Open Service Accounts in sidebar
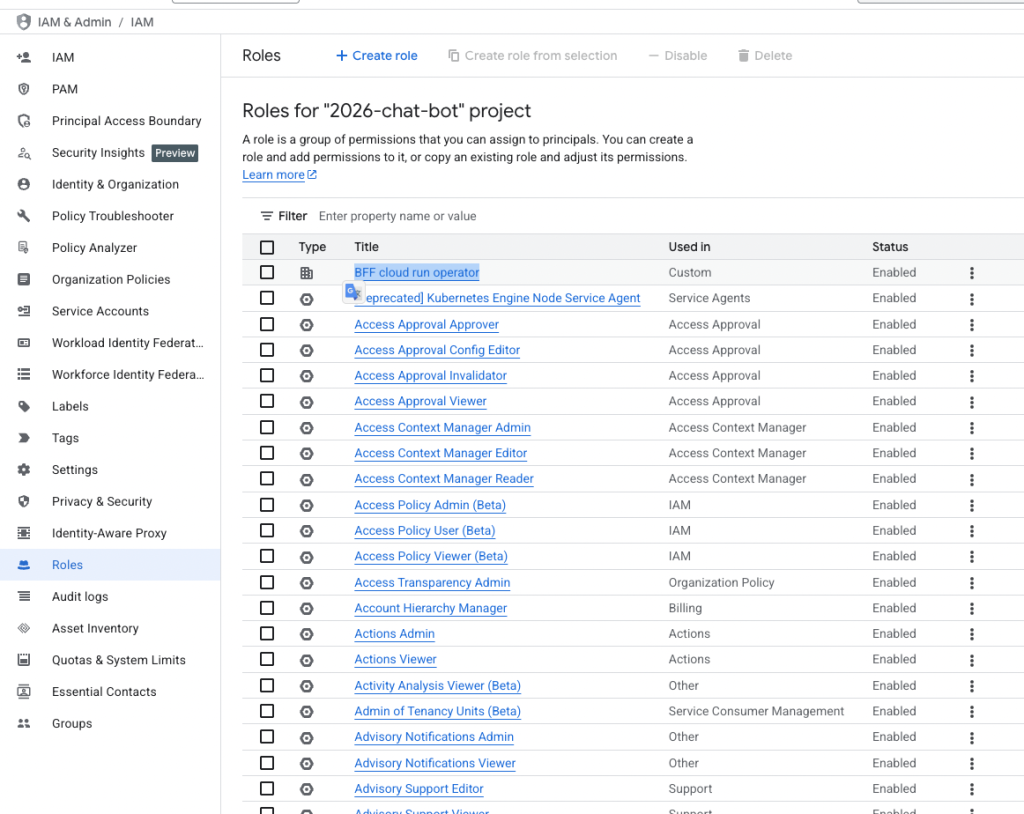The height and width of the screenshot is (814, 1024). (110, 311)
